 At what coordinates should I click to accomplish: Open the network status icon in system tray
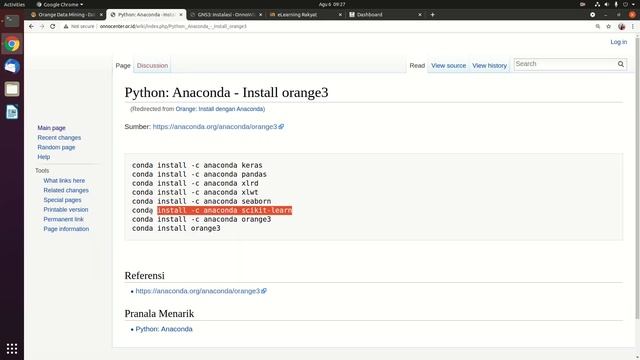click(597, 4)
